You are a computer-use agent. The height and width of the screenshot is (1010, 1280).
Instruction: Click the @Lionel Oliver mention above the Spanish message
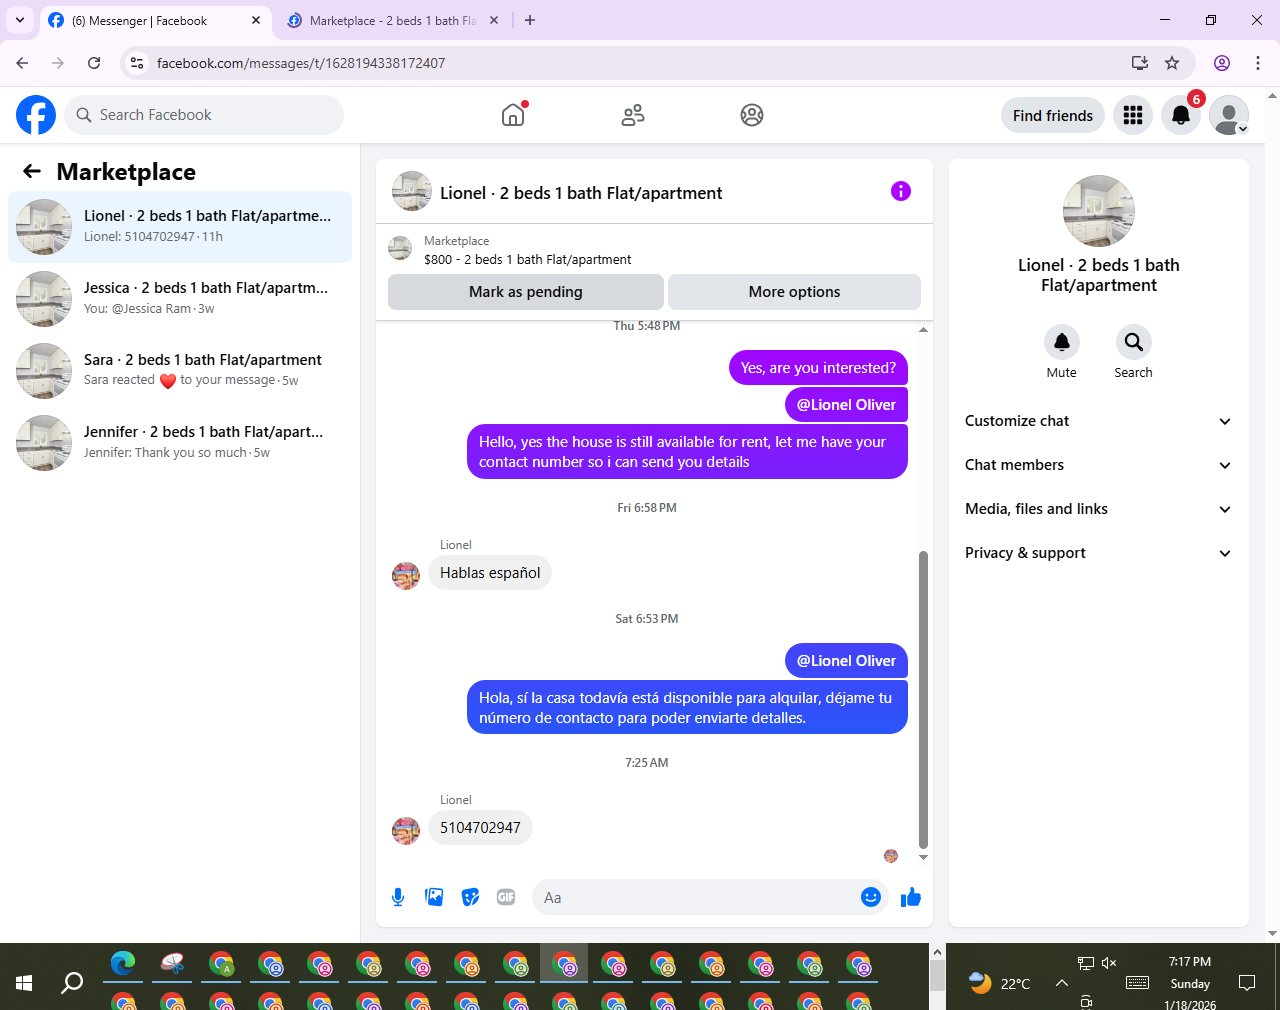(x=846, y=661)
